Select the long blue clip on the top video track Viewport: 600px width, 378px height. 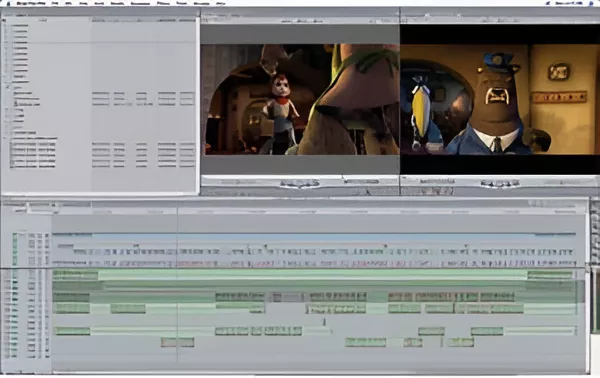pyautogui.click(x=314, y=236)
